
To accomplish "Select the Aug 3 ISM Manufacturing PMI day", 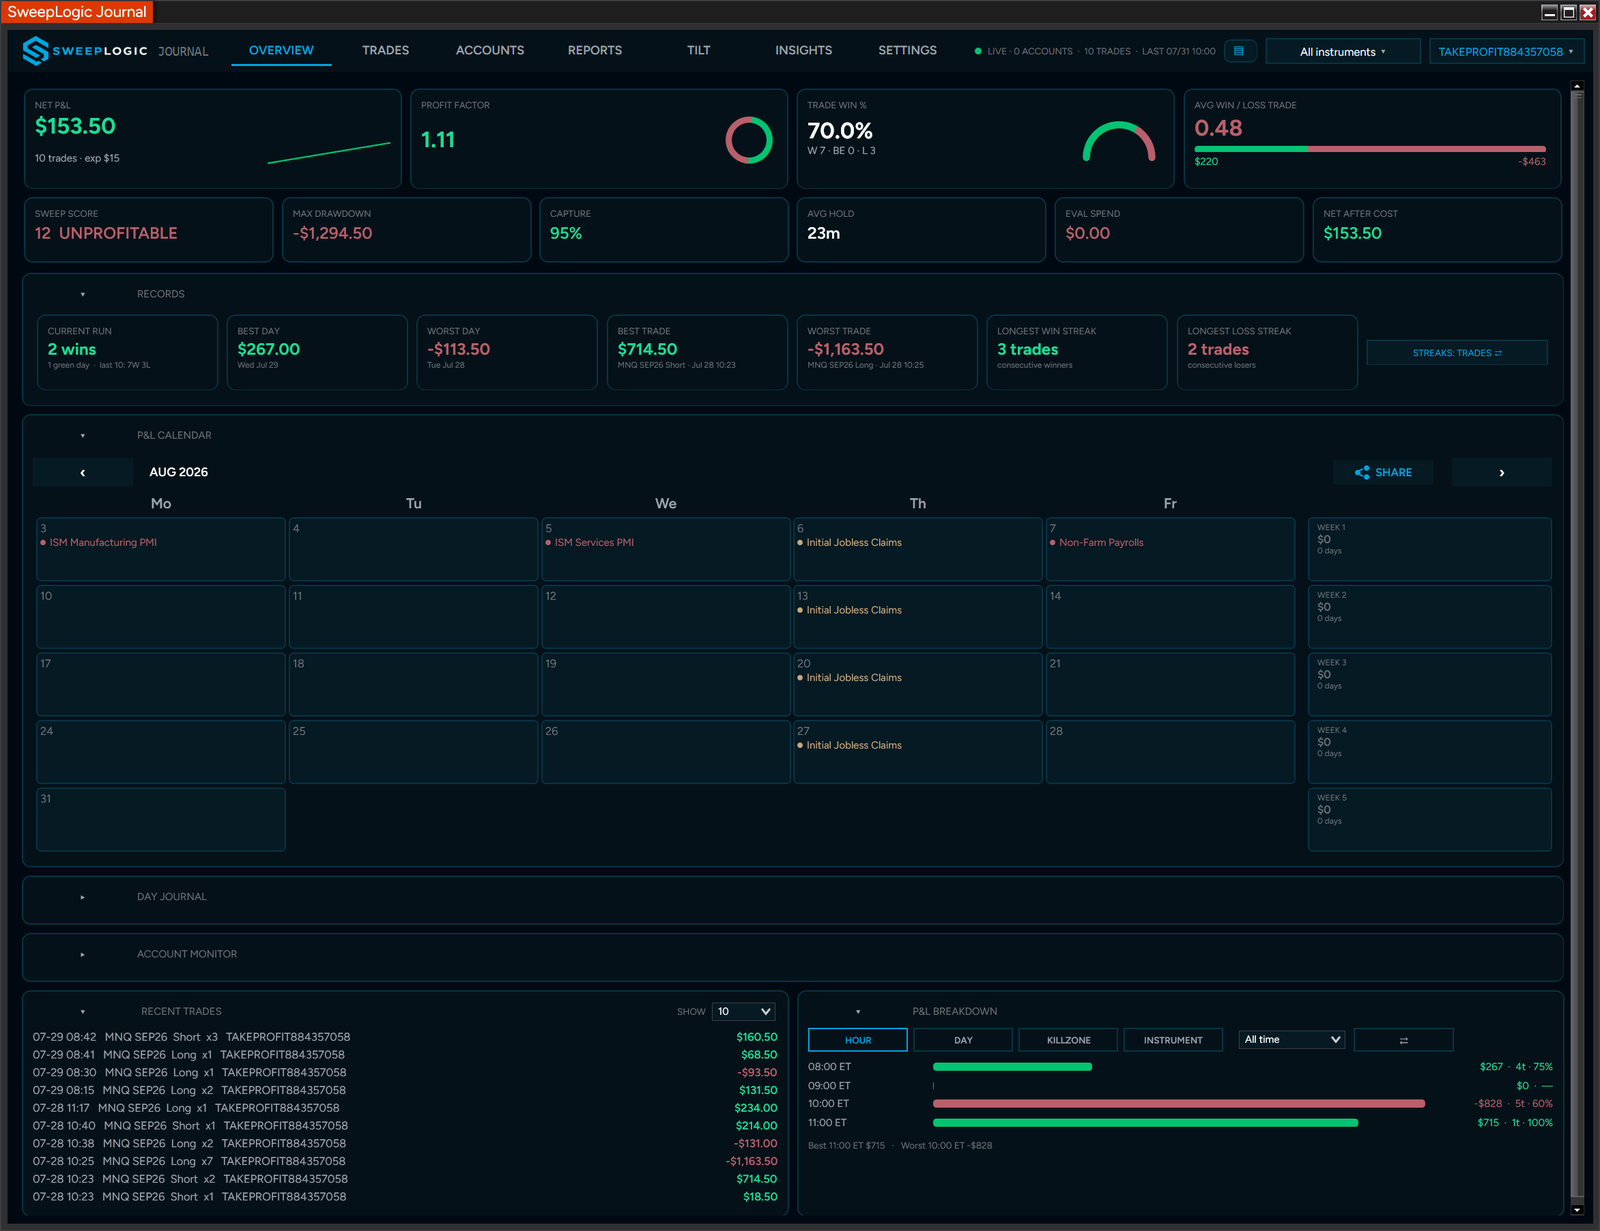I will click(161, 549).
